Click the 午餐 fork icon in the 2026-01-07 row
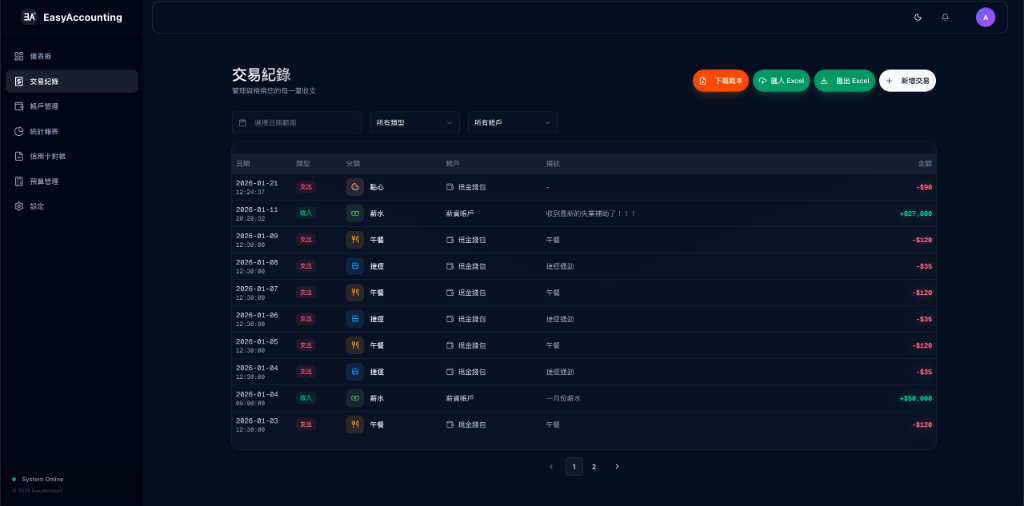The image size is (1024, 506). tap(355, 293)
